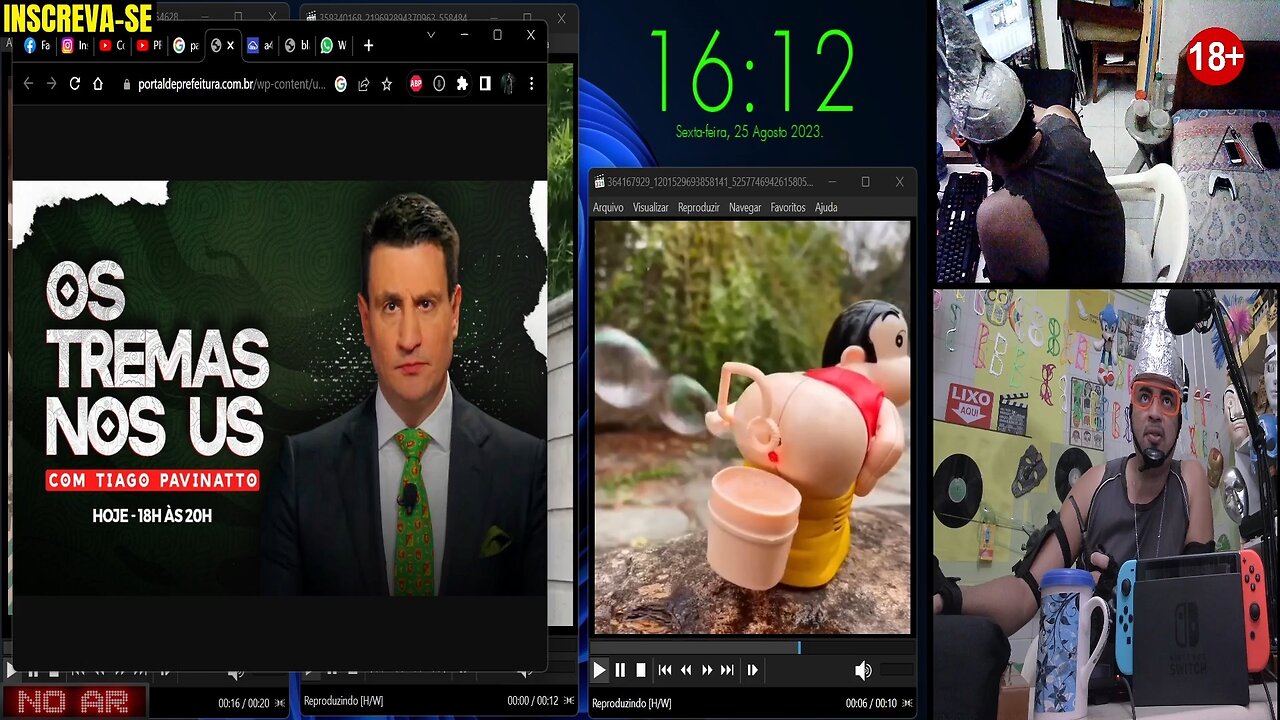
Task: Click the portaldeprefeitura.com.br address bar
Action: [230, 84]
